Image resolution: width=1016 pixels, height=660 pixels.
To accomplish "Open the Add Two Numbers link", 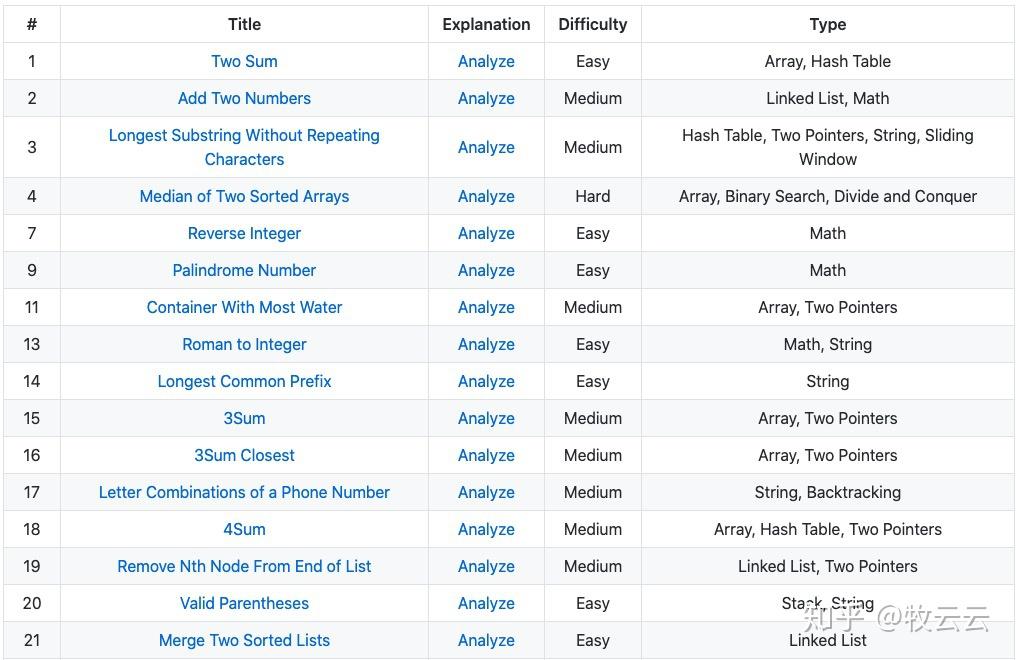I will pyautogui.click(x=244, y=98).
